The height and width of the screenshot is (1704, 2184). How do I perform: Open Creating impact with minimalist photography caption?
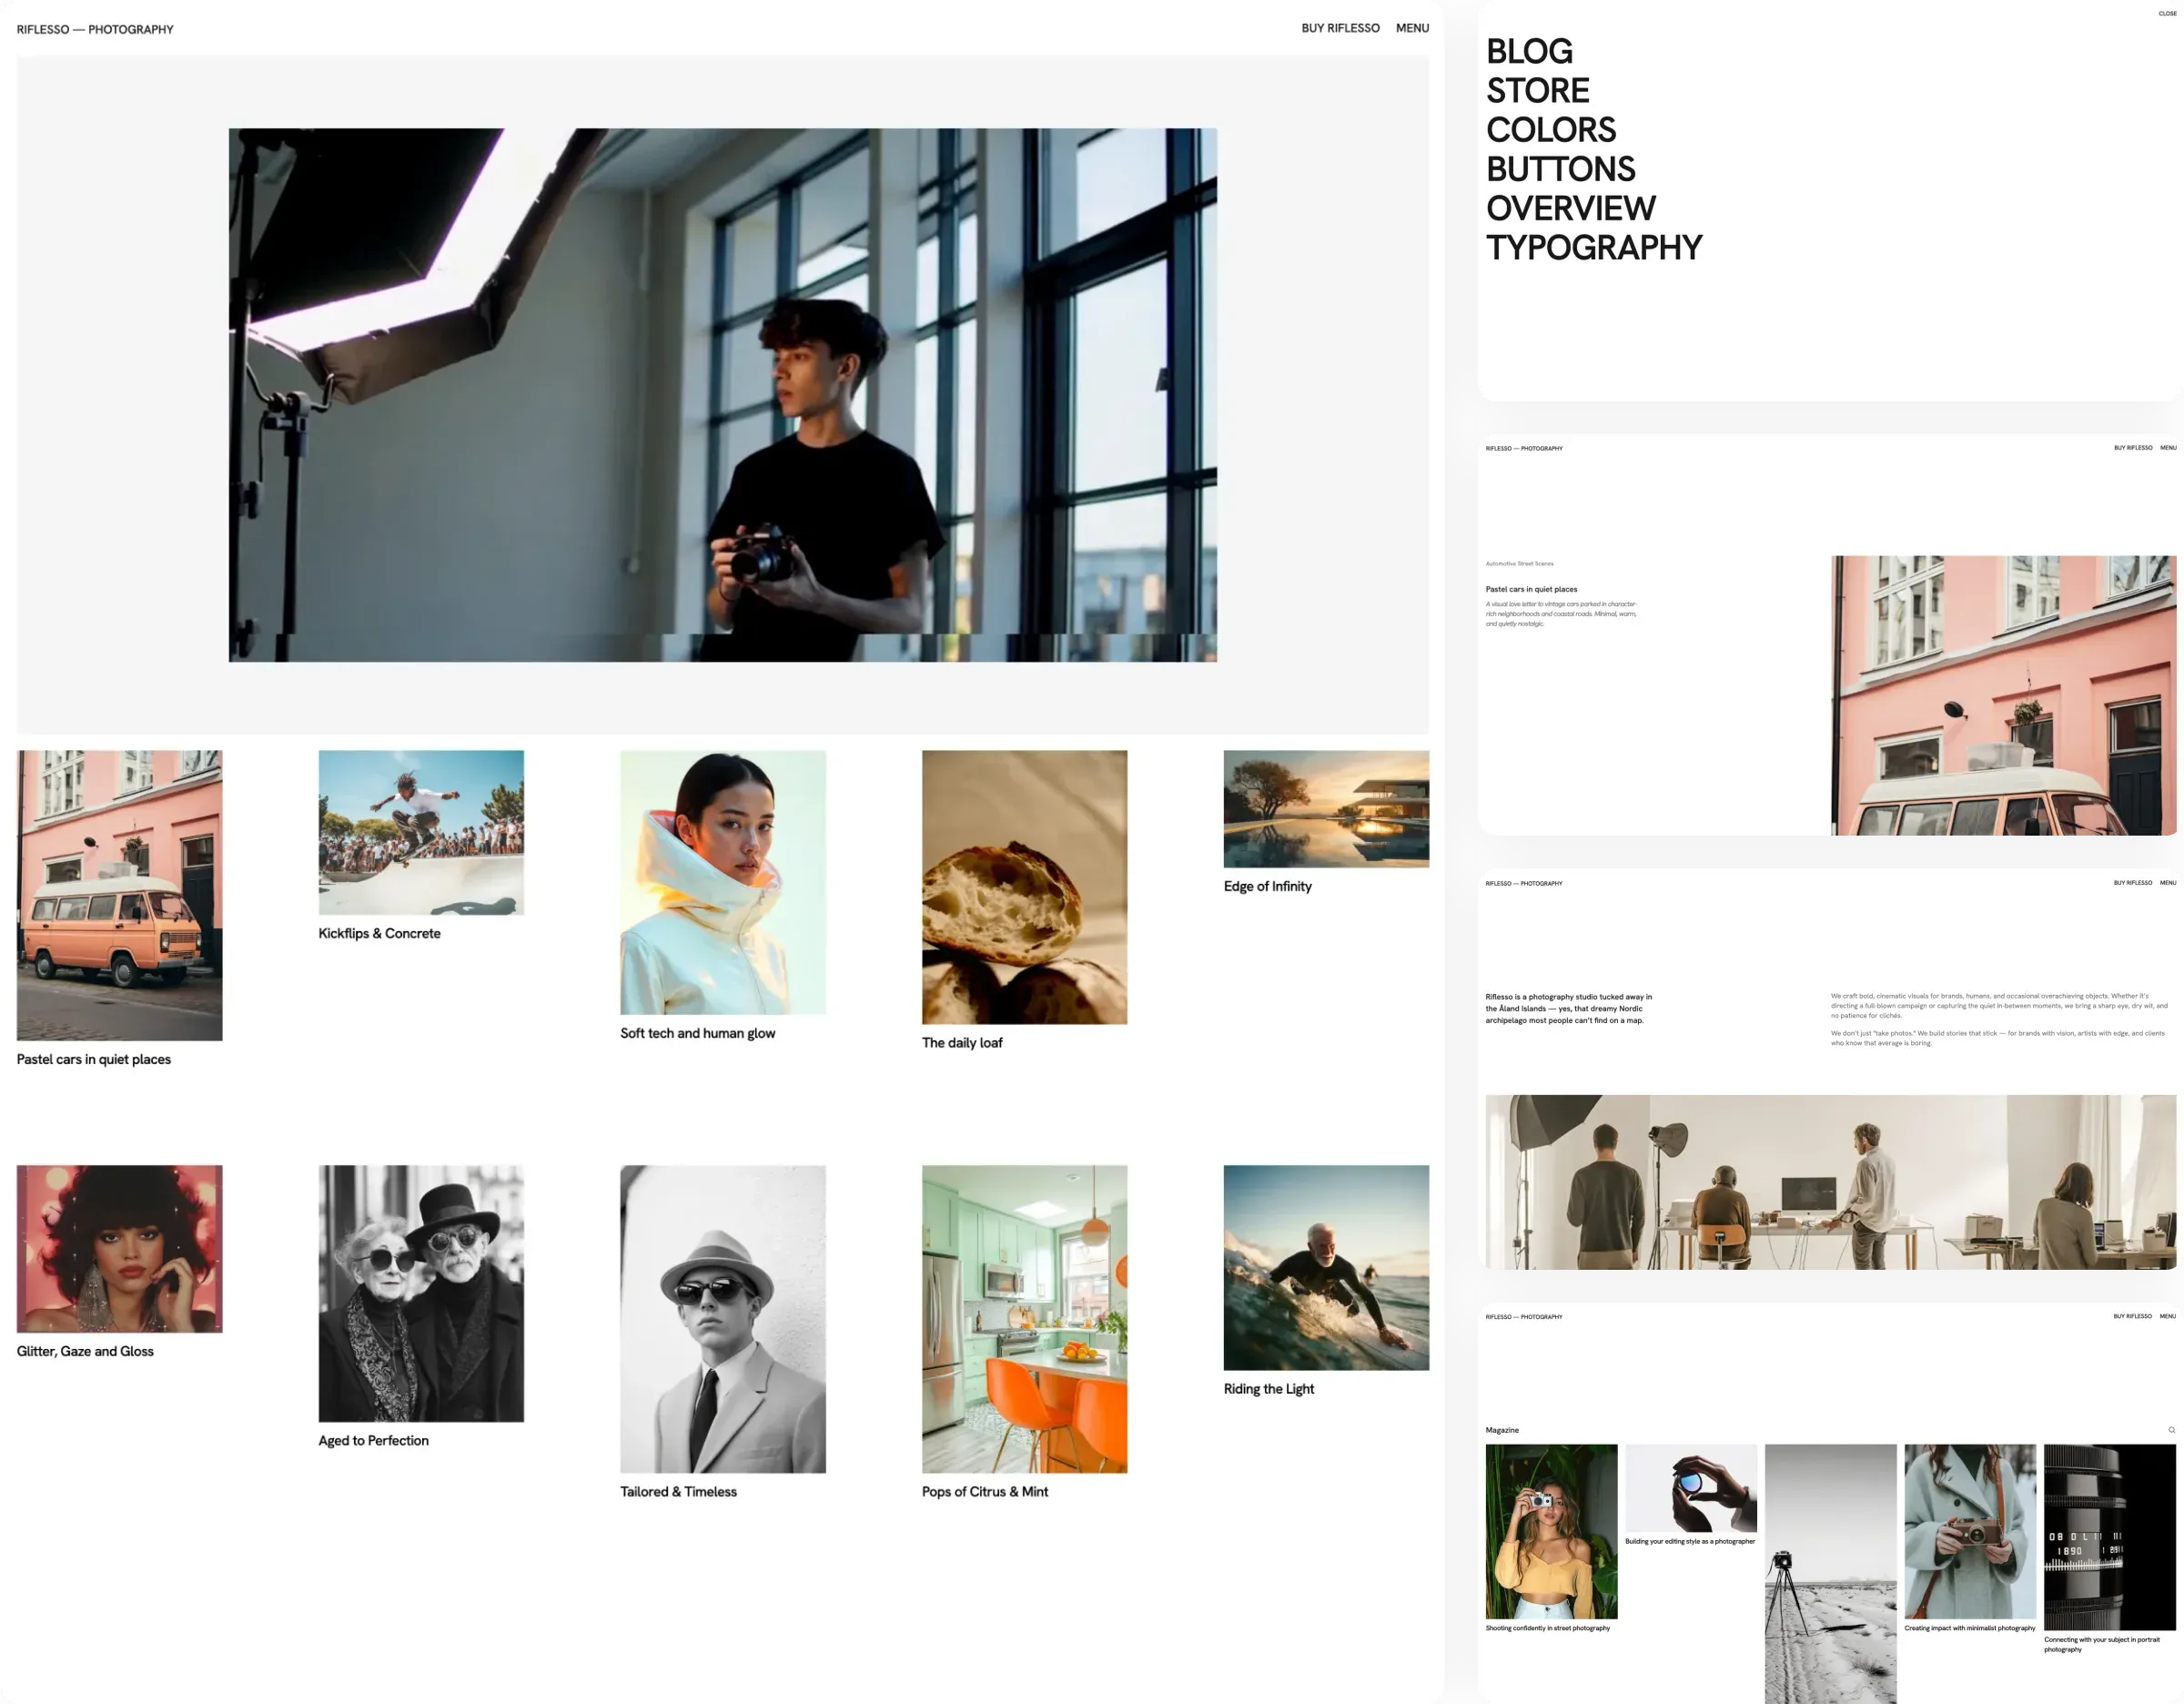1969,1628
